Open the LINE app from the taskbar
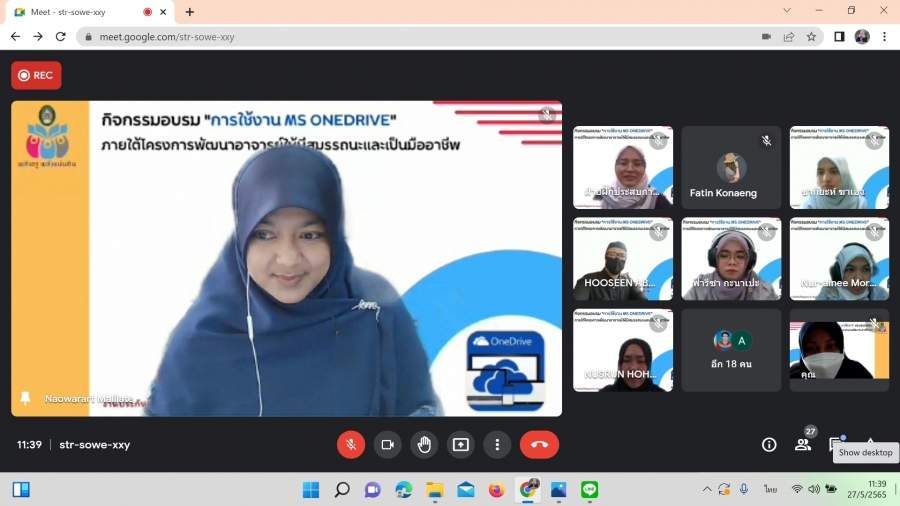This screenshot has width=900, height=506. coord(589,489)
